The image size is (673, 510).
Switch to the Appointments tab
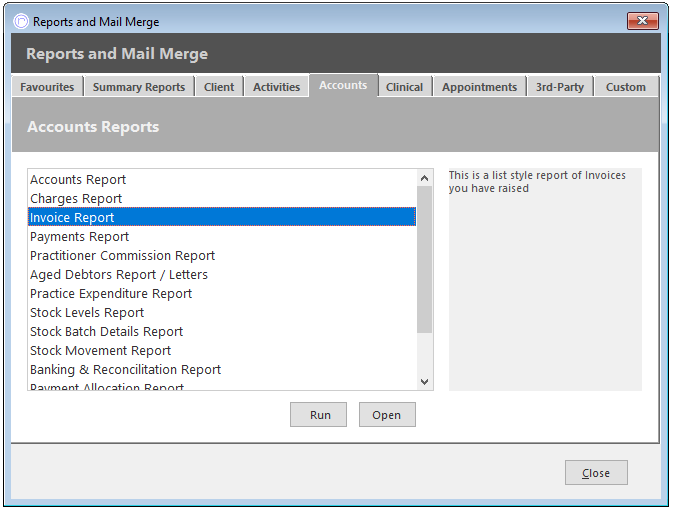pos(479,87)
